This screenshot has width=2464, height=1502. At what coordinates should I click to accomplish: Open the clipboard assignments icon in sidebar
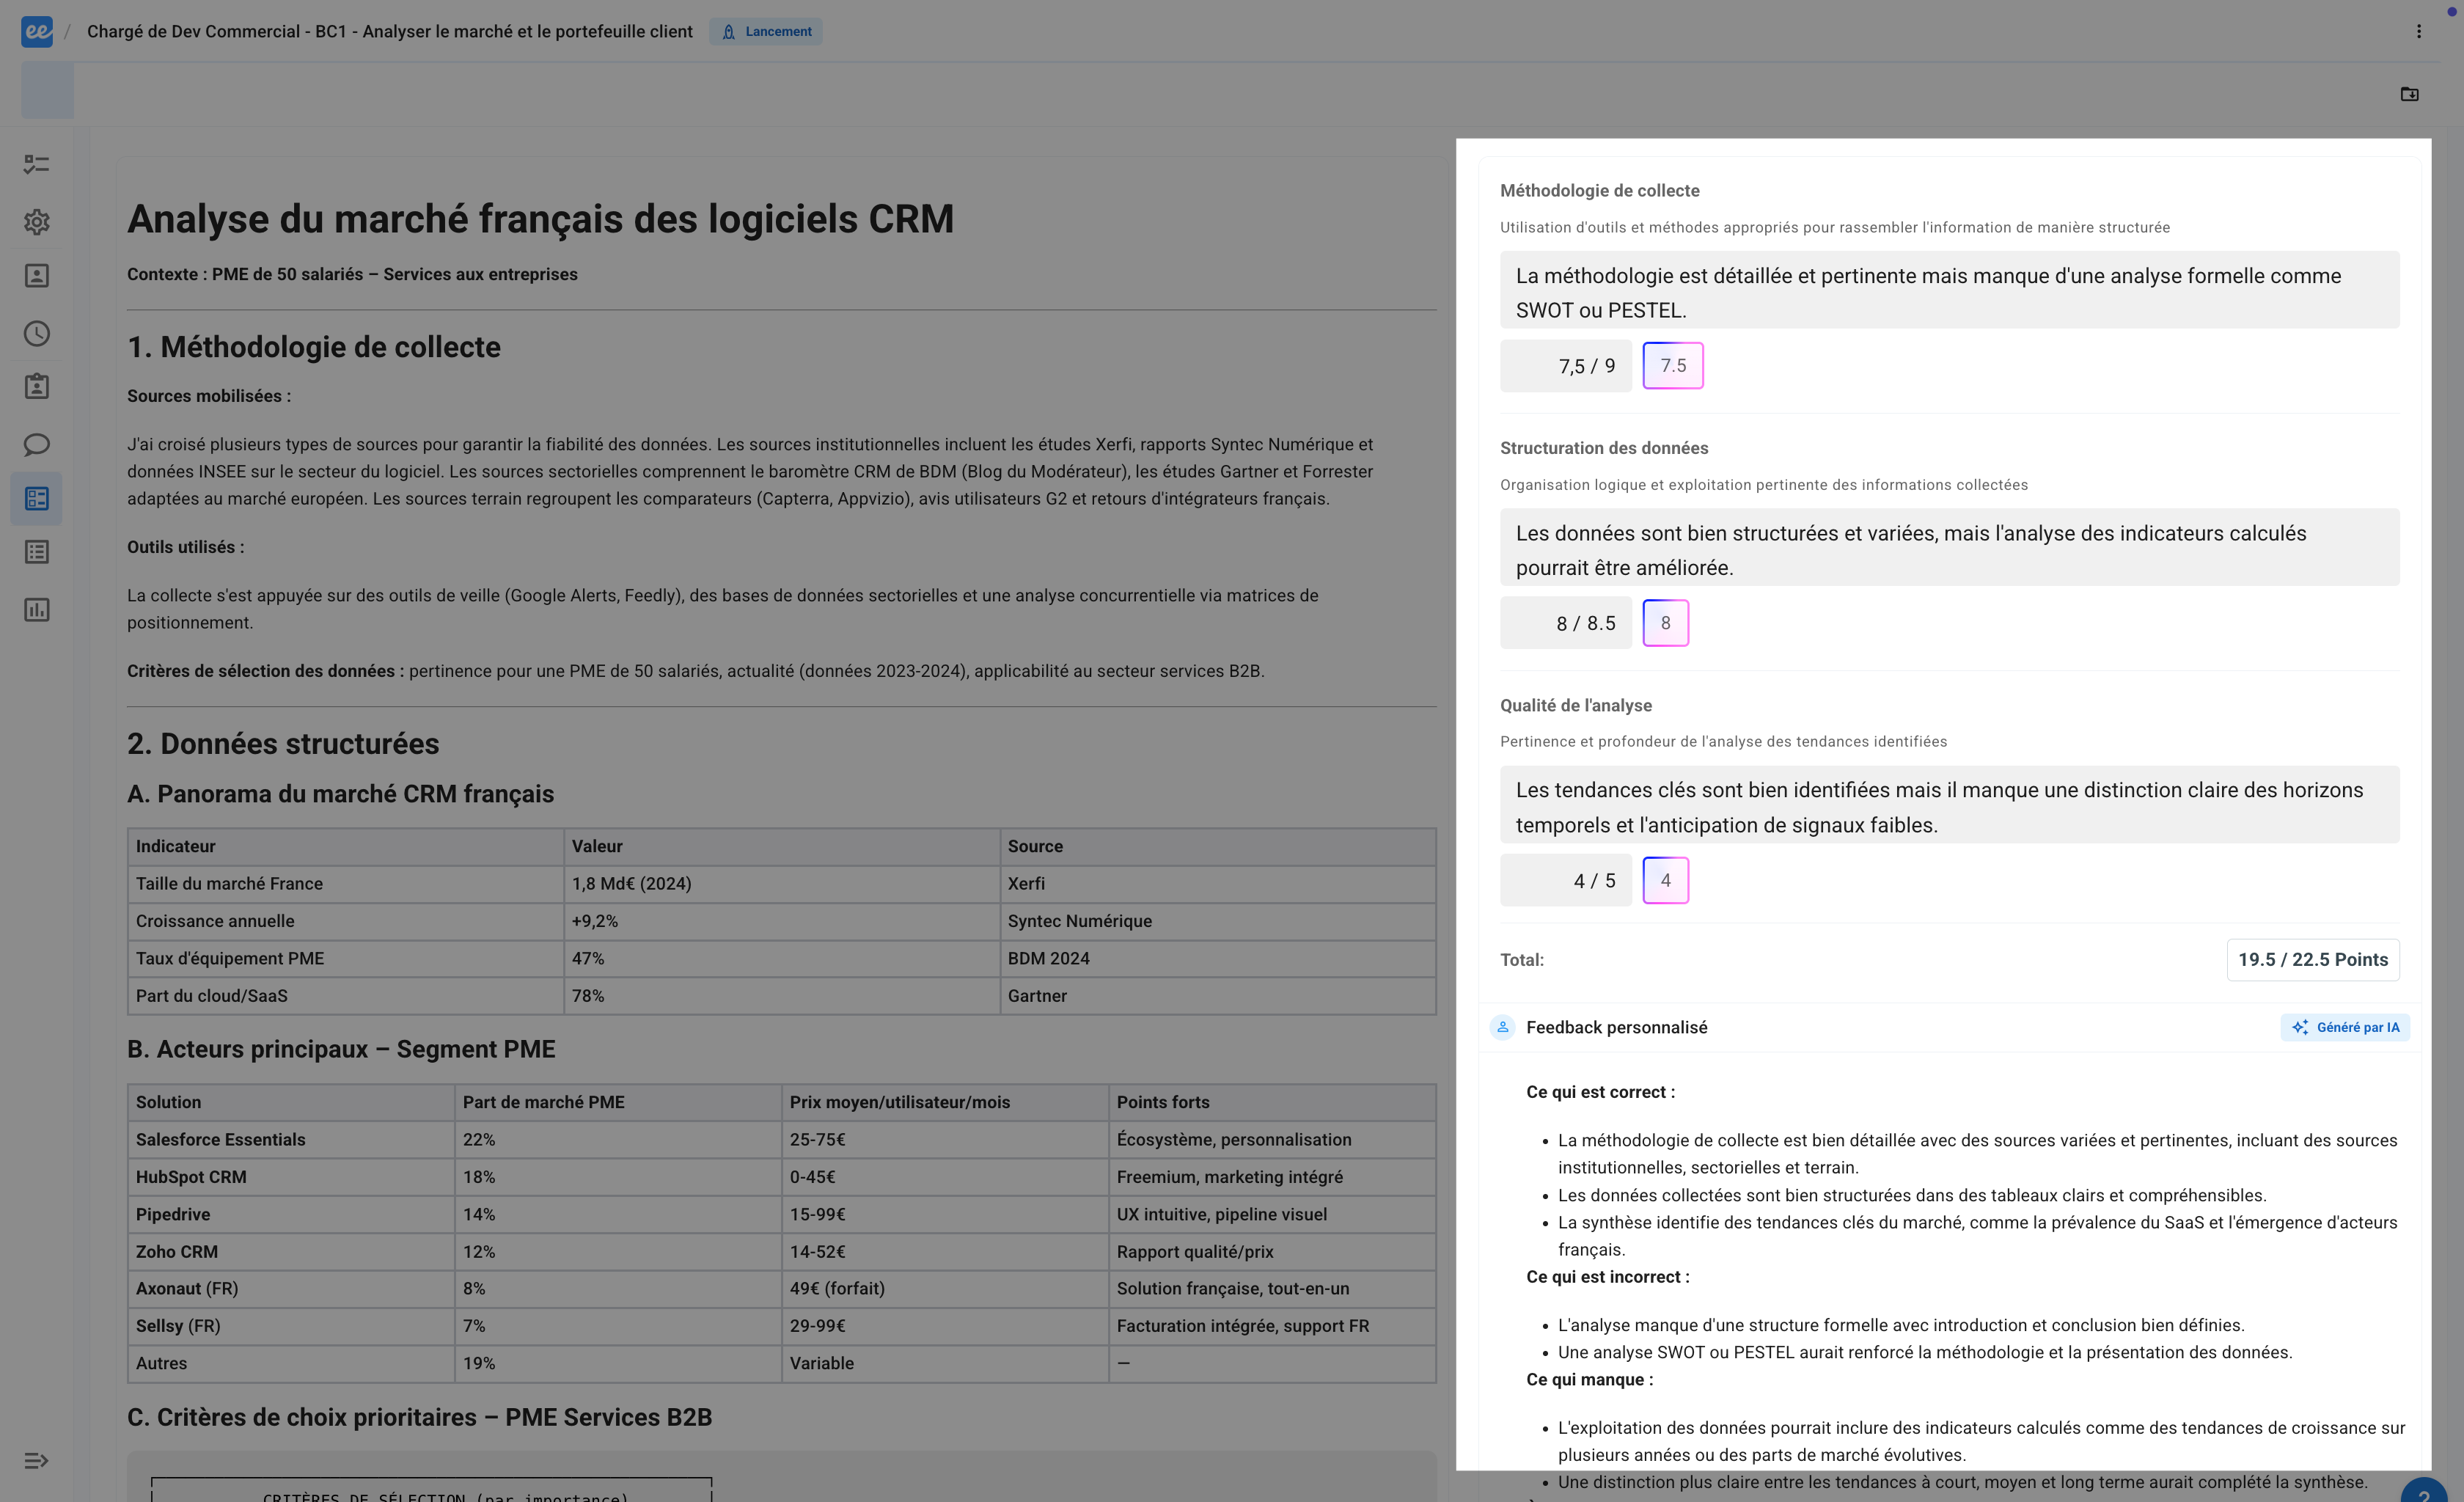click(x=37, y=387)
